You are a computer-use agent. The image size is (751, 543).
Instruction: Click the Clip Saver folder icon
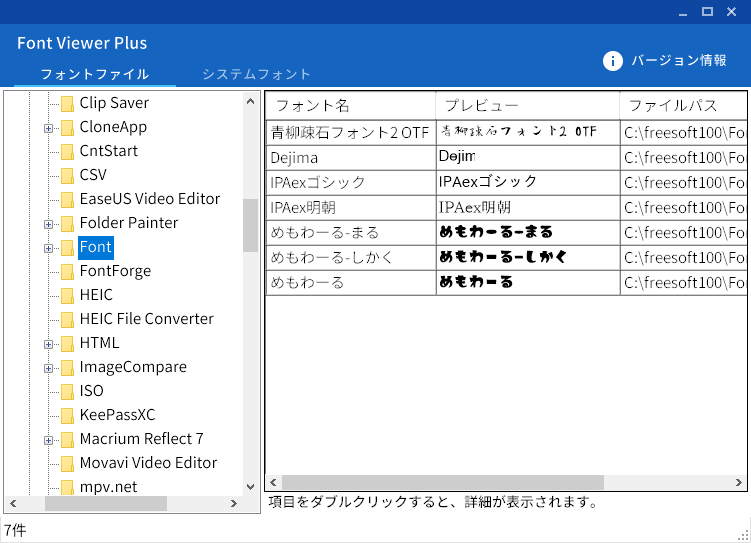[x=67, y=103]
